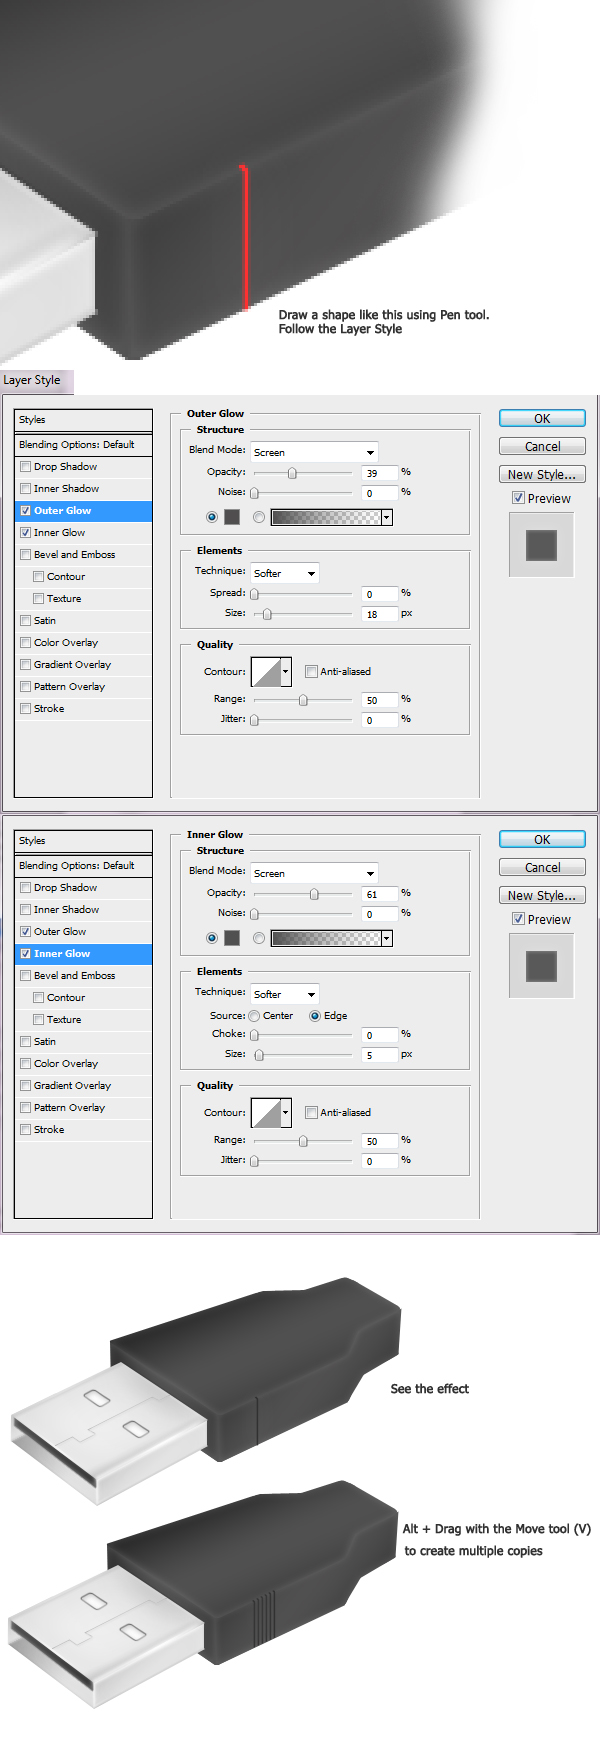Enable Contour sub-option in the upper dialog
This screenshot has width=600, height=1751.
click(x=38, y=577)
